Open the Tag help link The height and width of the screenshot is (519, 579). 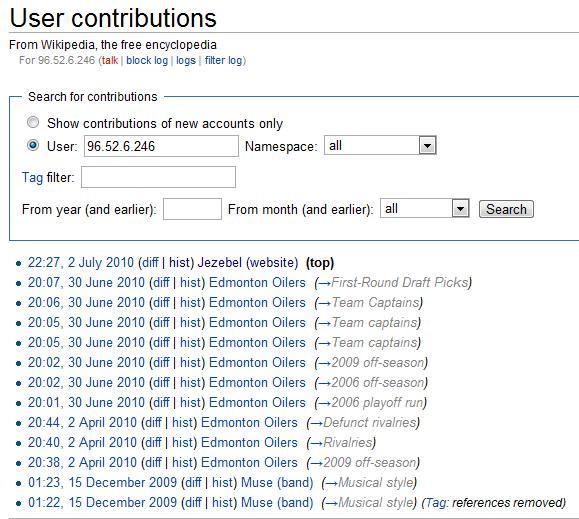[x=32, y=178]
